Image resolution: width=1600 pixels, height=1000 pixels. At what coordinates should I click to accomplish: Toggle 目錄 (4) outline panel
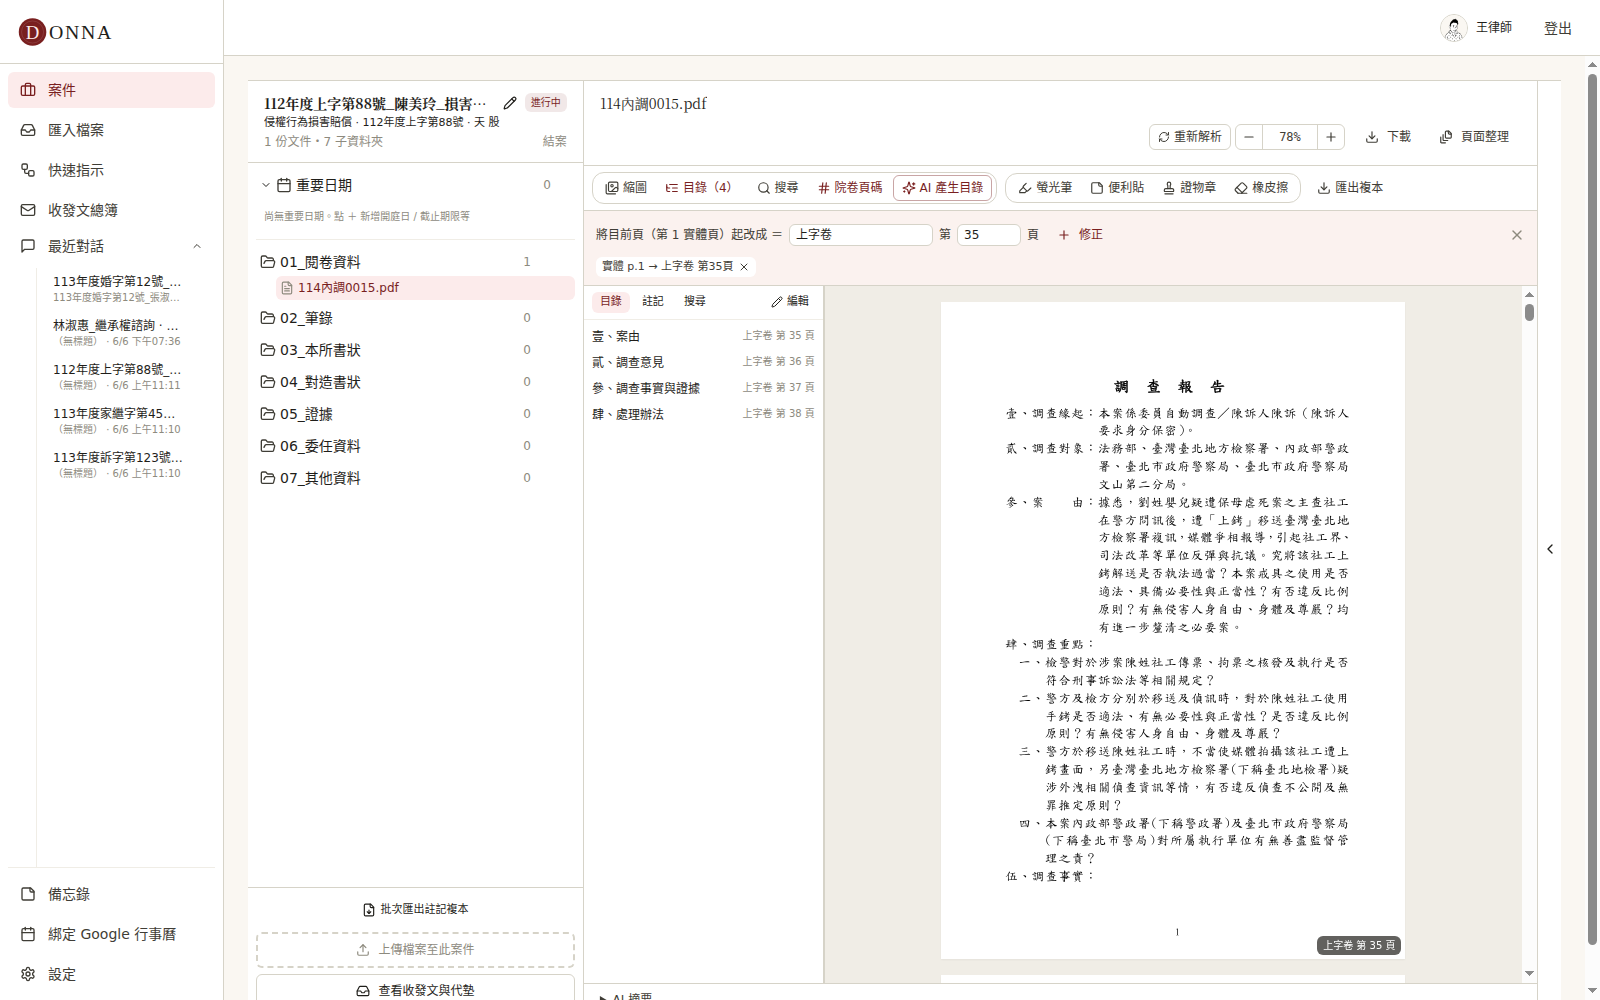coord(699,188)
